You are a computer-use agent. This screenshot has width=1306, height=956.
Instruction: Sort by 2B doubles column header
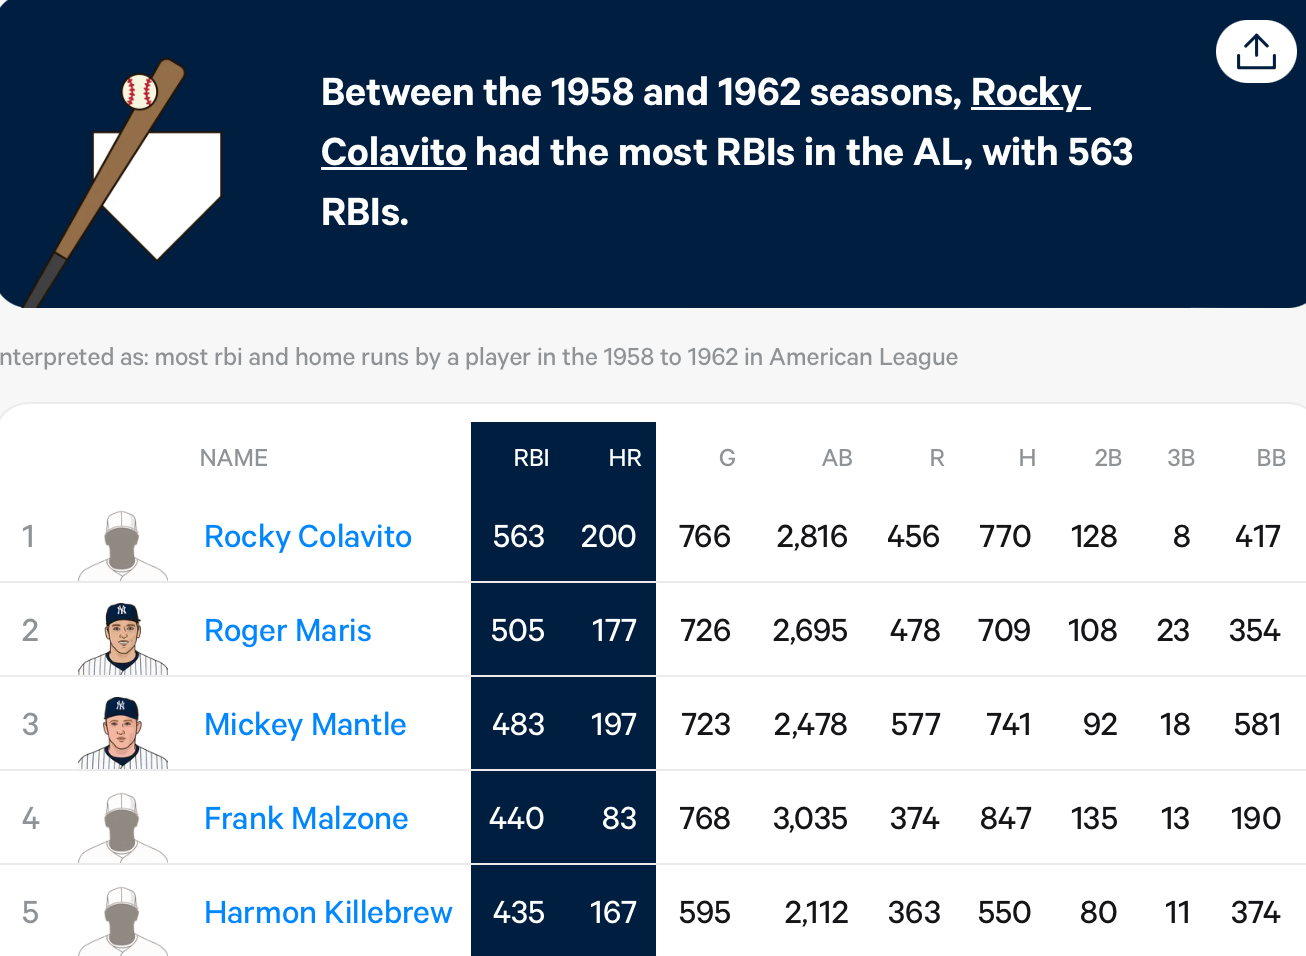[1108, 458]
